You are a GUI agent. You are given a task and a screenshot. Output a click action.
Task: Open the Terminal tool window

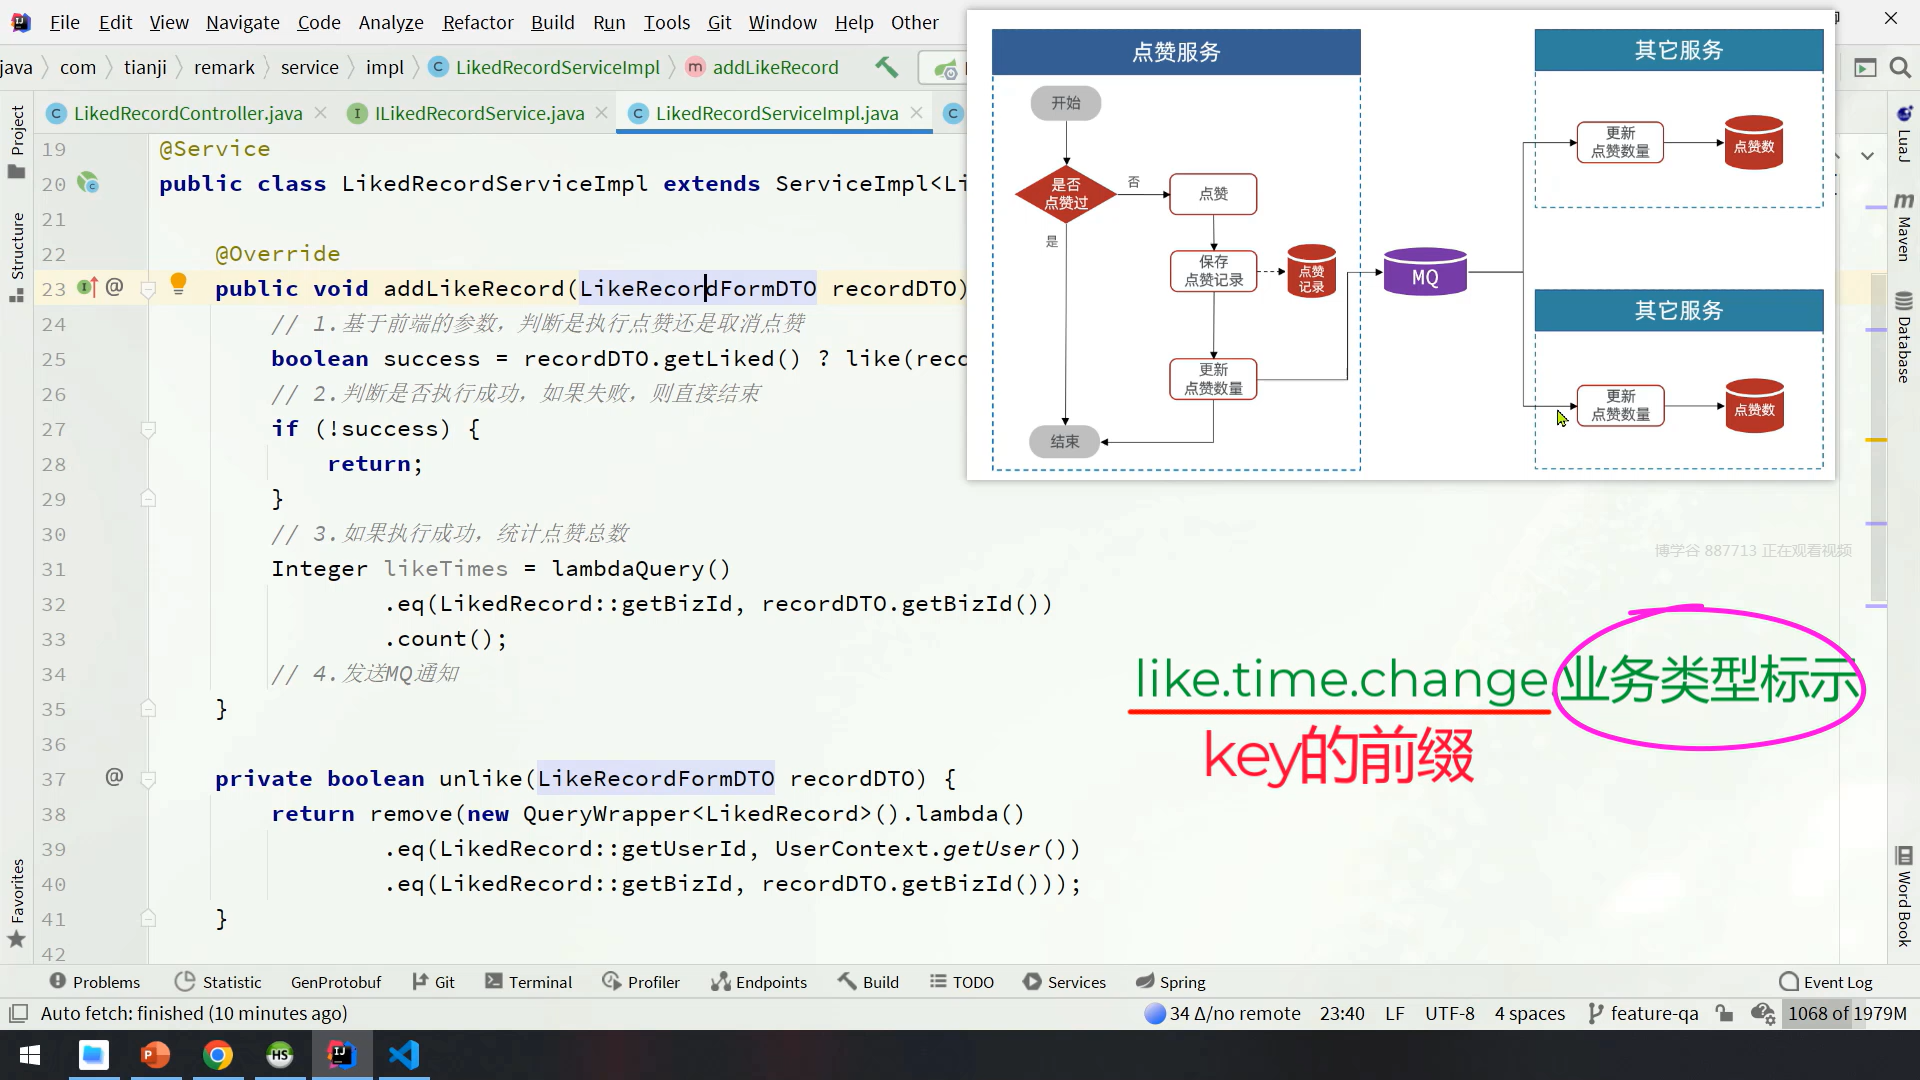tap(528, 982)
